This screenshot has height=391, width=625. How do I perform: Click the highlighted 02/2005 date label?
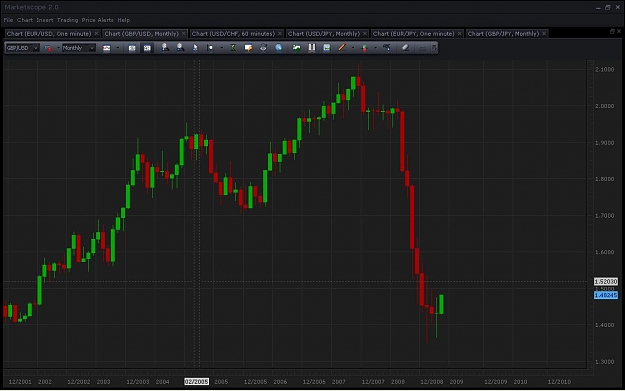pos(196,381)
